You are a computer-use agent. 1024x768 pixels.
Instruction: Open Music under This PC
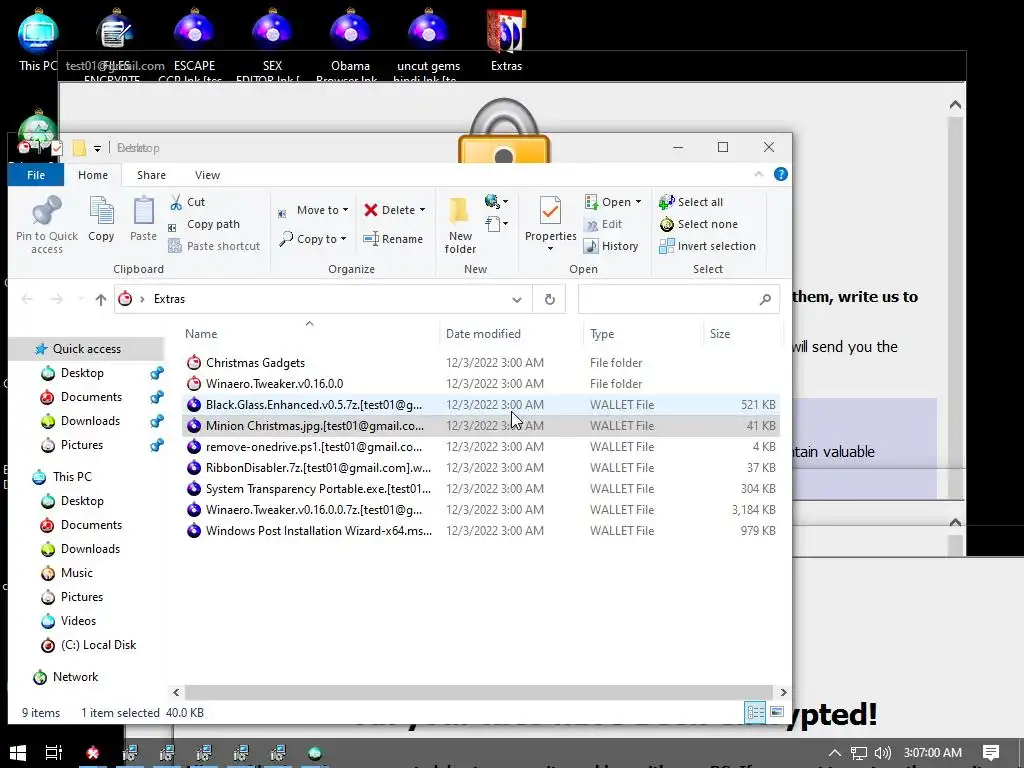pos(76,573)
